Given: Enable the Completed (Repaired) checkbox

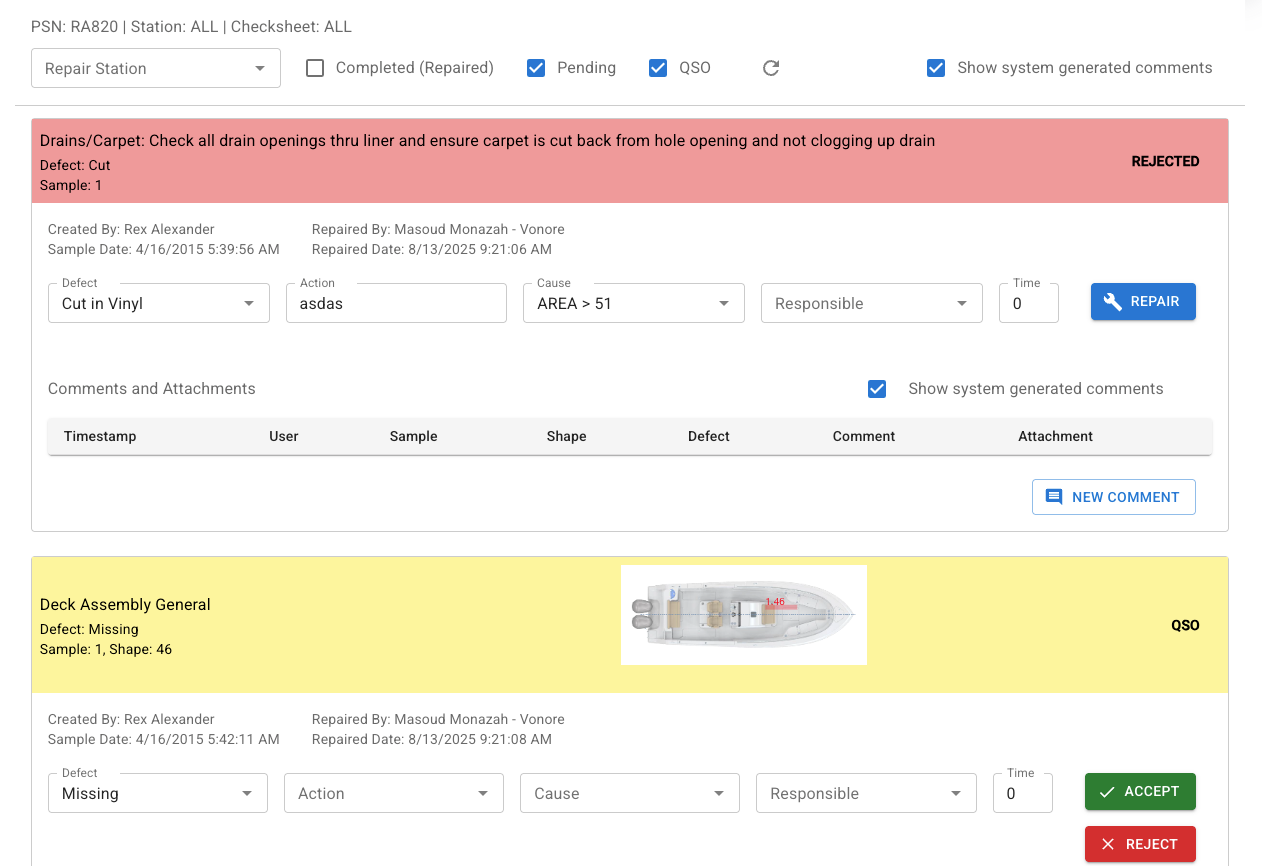Looking at the screenshot, I should 315,68.
